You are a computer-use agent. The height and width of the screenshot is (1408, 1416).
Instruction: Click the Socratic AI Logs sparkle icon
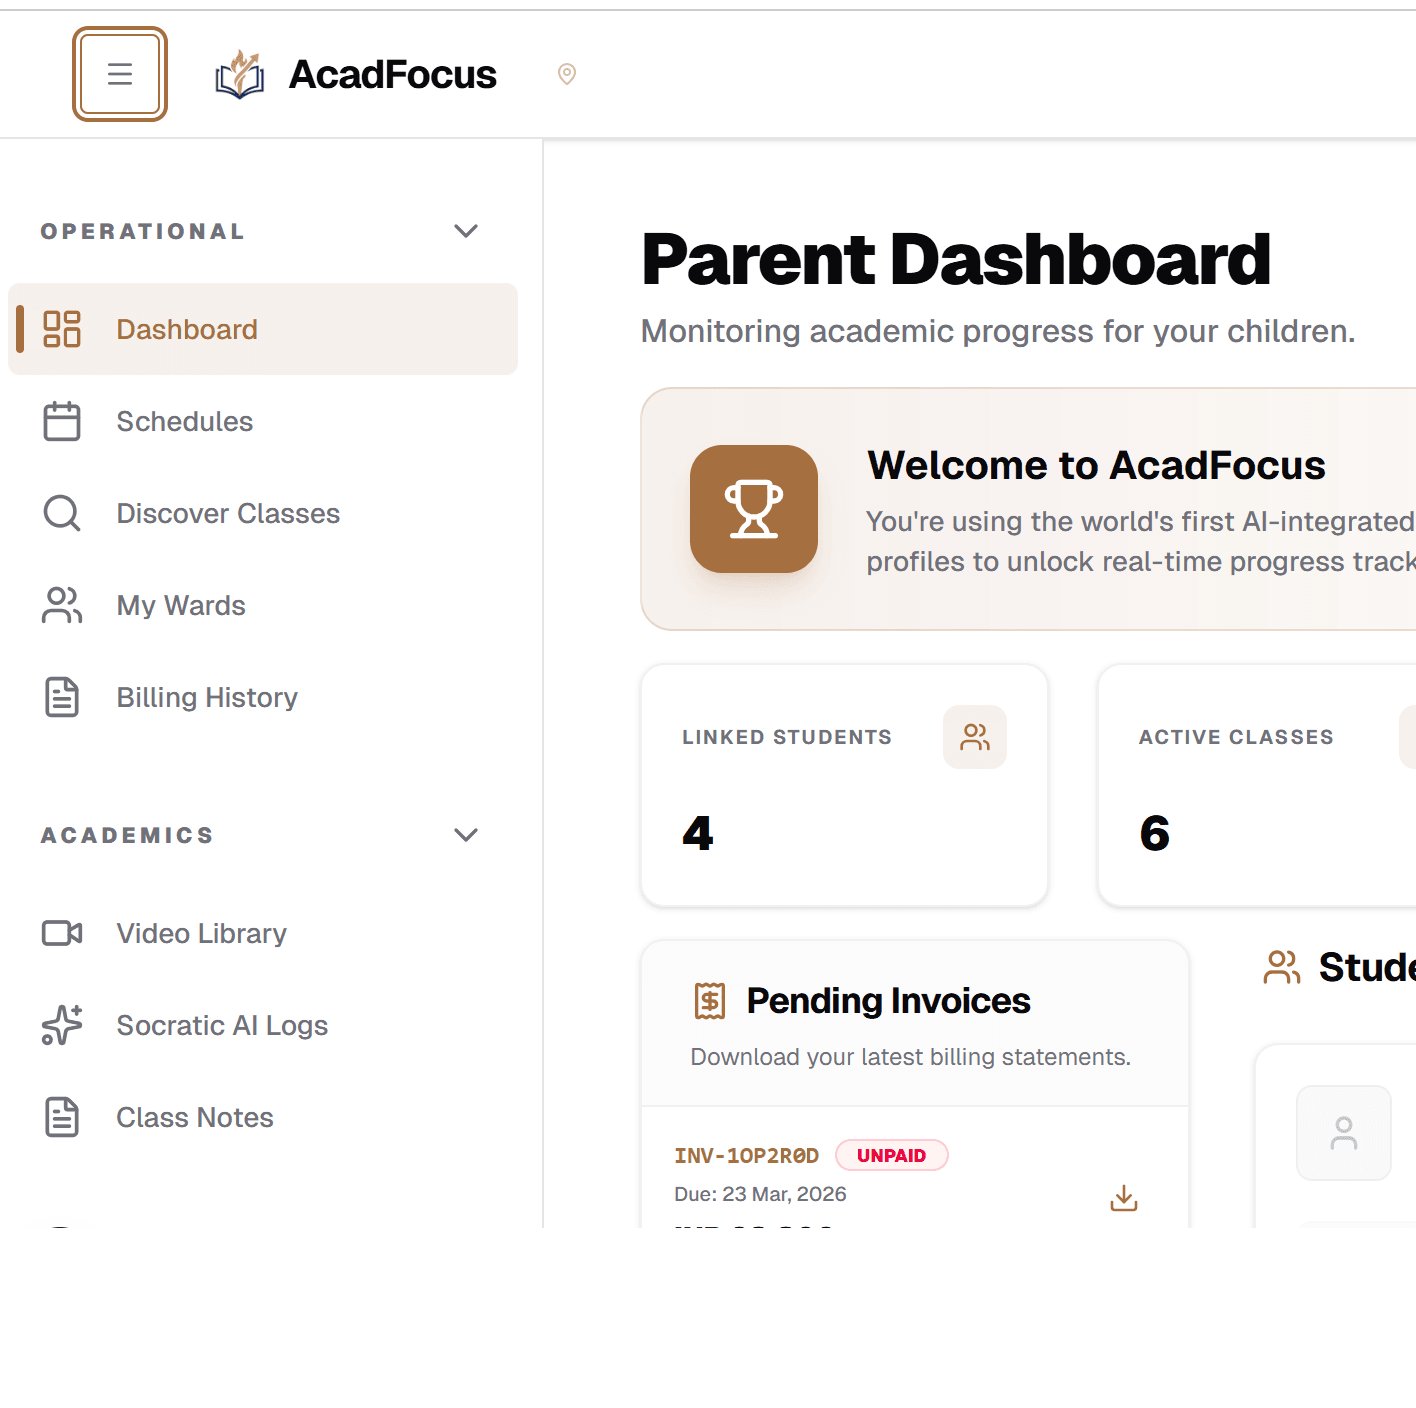pos(61,1025)
